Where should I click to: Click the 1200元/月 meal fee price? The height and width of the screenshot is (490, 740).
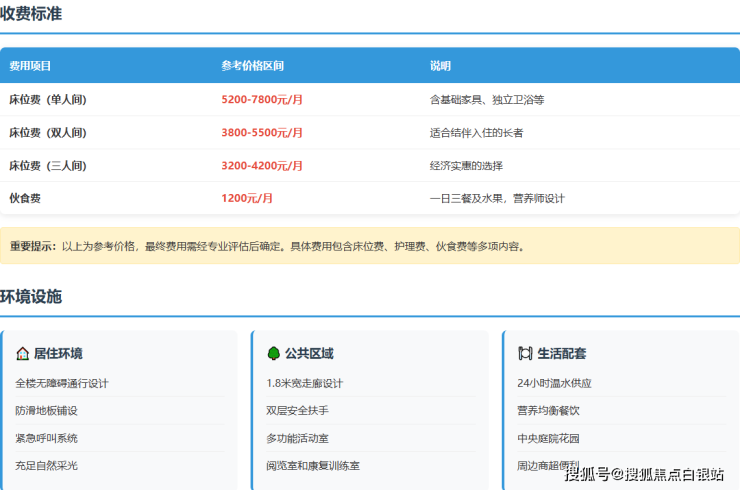point(247,199)
